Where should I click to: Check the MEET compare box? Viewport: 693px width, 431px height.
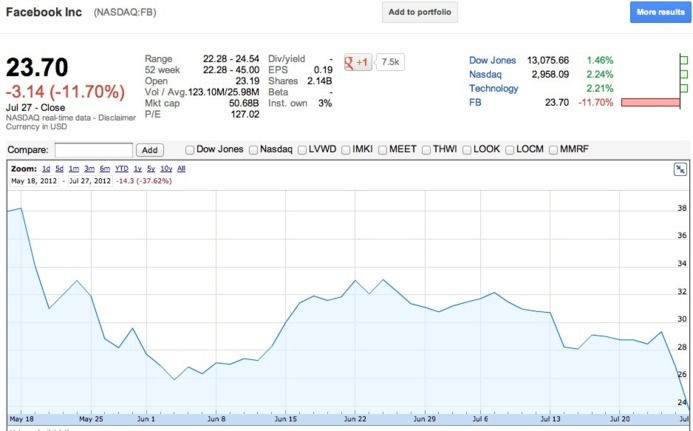pyautogui.click(x=382, y=150)
